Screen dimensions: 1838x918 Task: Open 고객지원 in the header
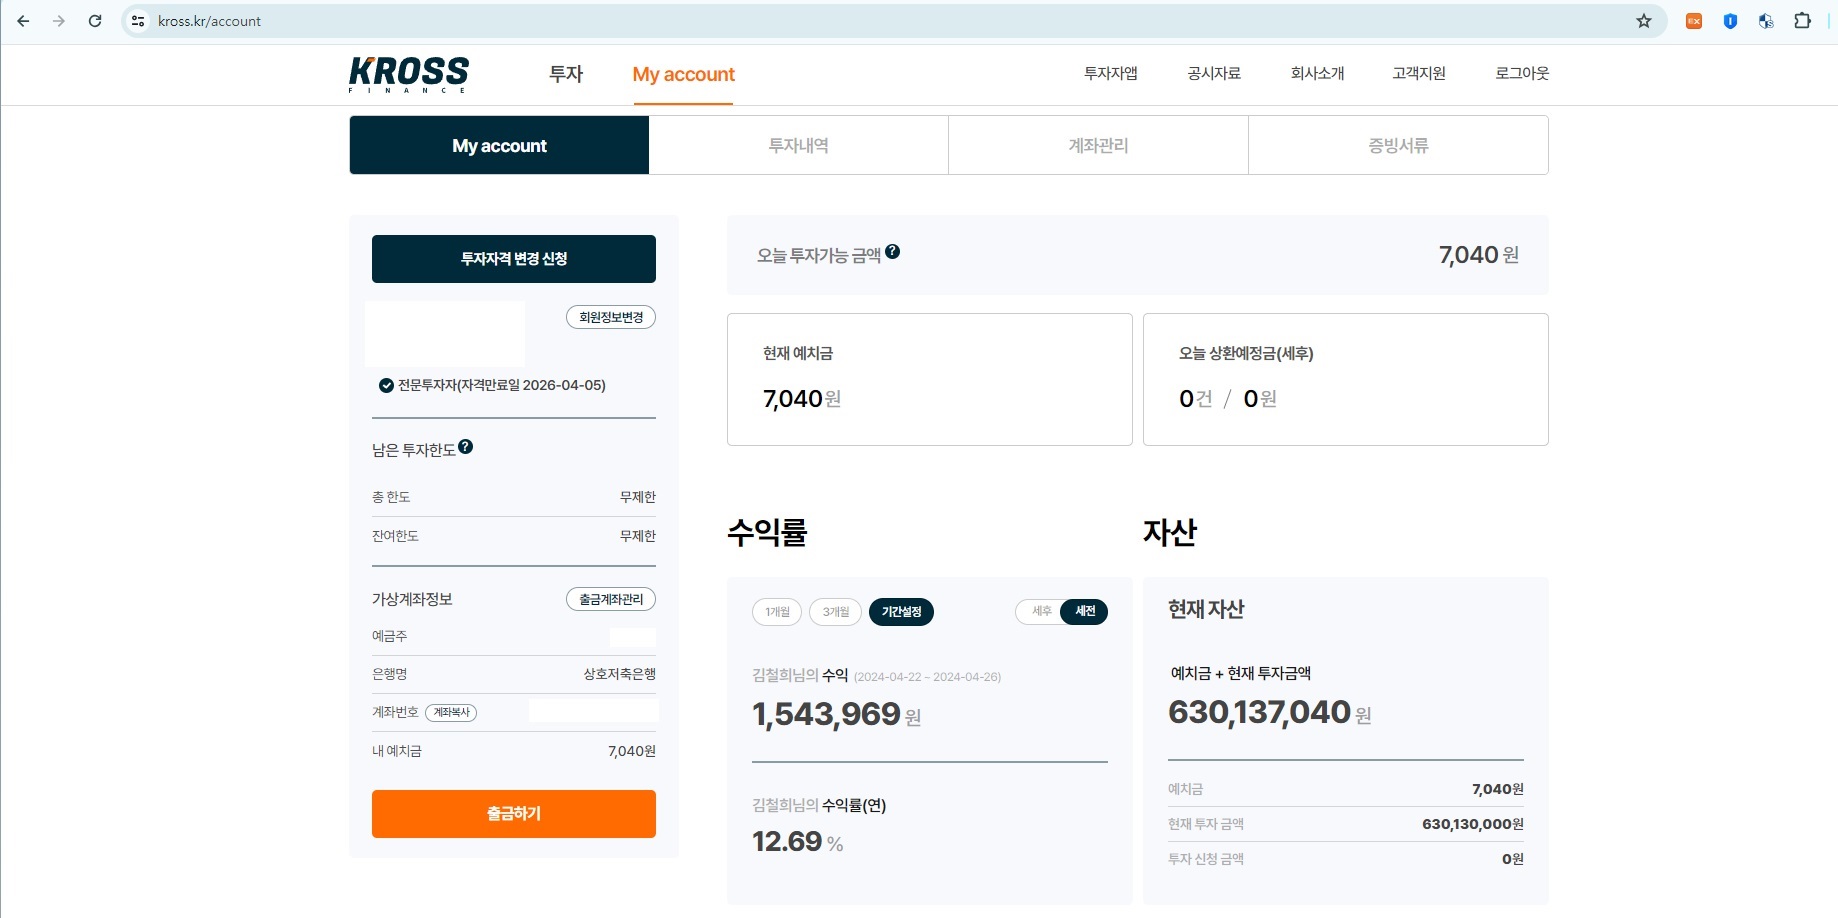pyautogui.click(x=1419, y=73)
